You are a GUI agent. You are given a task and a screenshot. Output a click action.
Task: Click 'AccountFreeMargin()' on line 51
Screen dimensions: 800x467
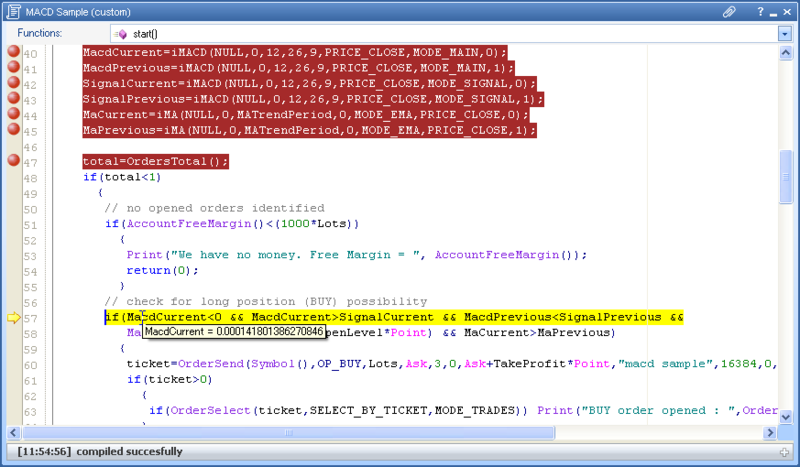pos(195,224)
